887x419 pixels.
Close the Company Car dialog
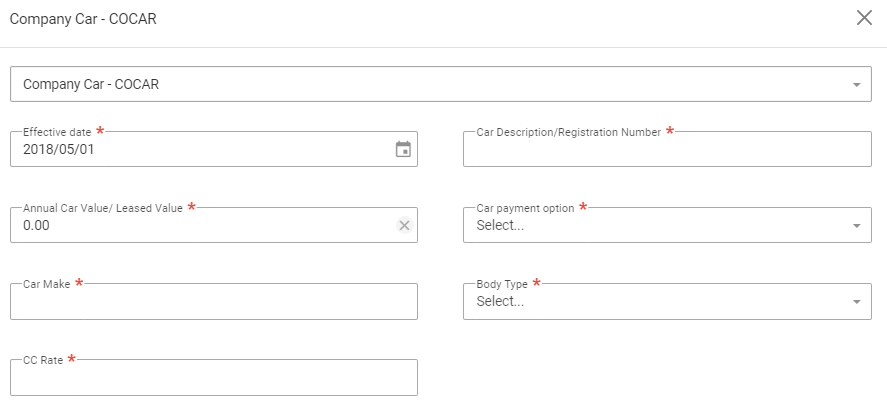coord(864,18)
